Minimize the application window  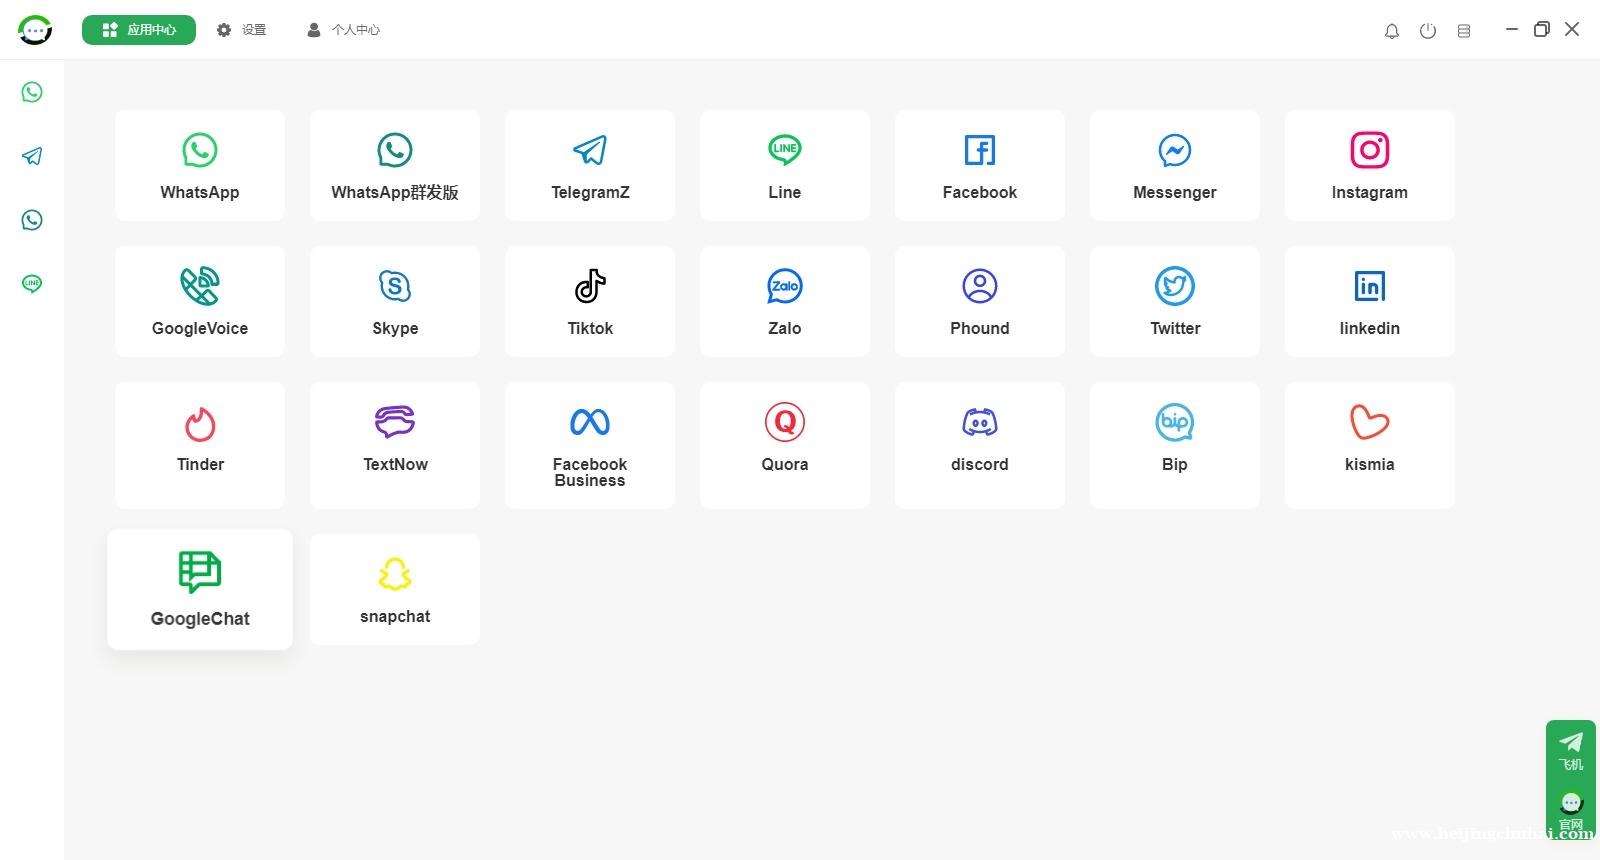click(1512, 29)
